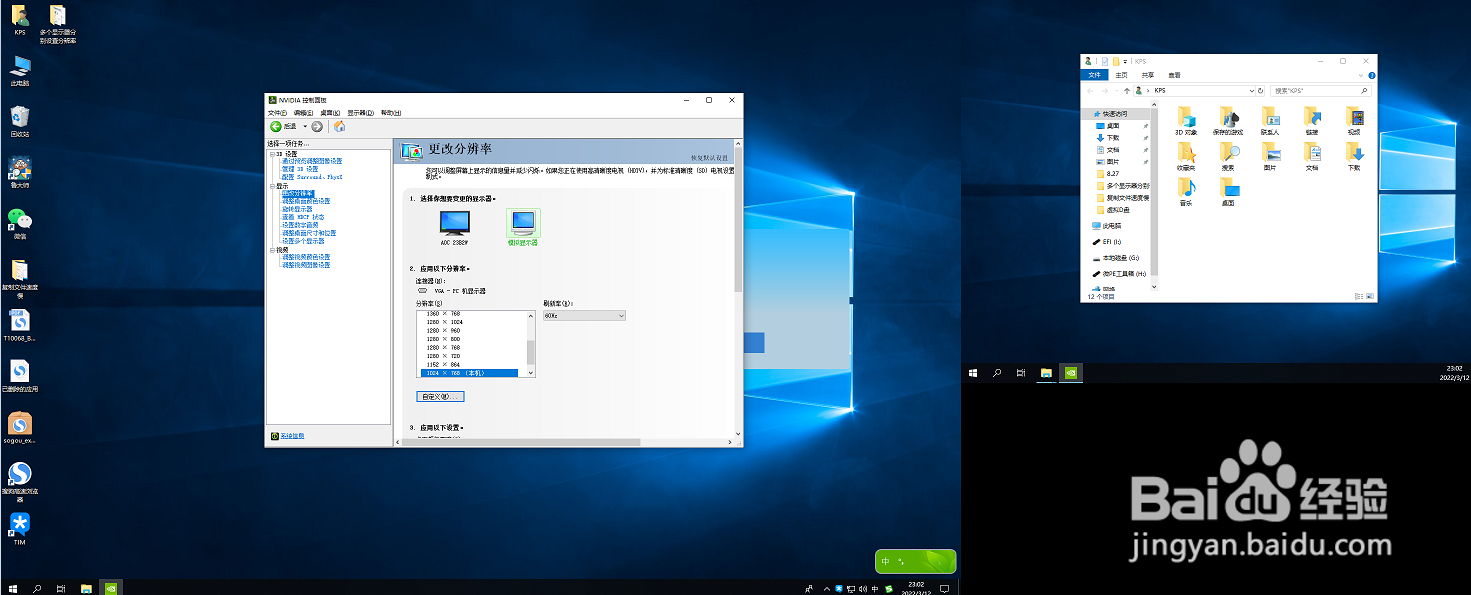Click the Explorer back navigation arrow

(1090, 91)
